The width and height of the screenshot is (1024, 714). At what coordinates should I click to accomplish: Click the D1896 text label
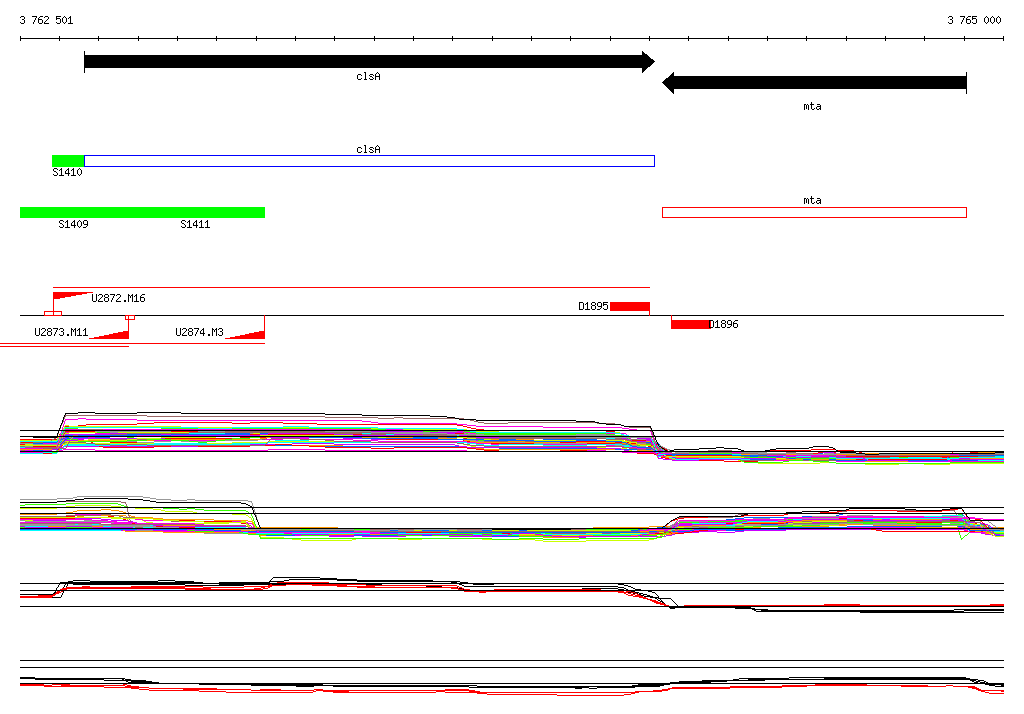724,325
